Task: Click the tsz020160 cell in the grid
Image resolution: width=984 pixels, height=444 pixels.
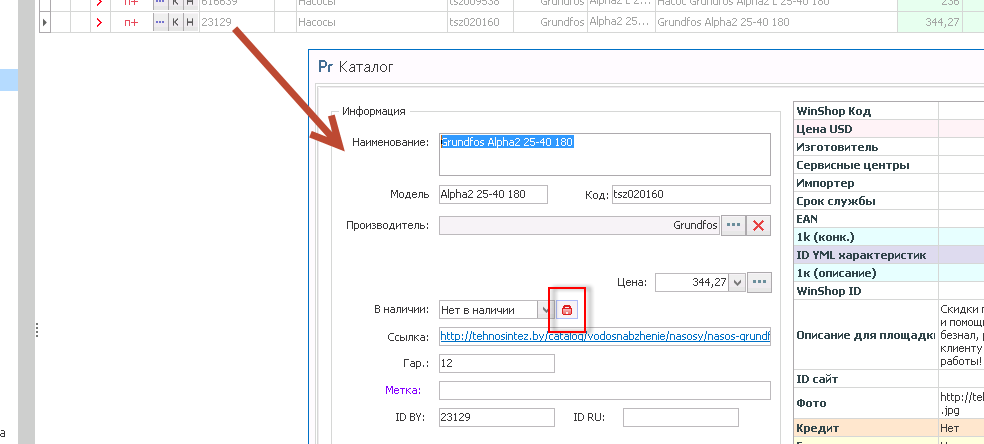Action: click(x=480, y=23)
